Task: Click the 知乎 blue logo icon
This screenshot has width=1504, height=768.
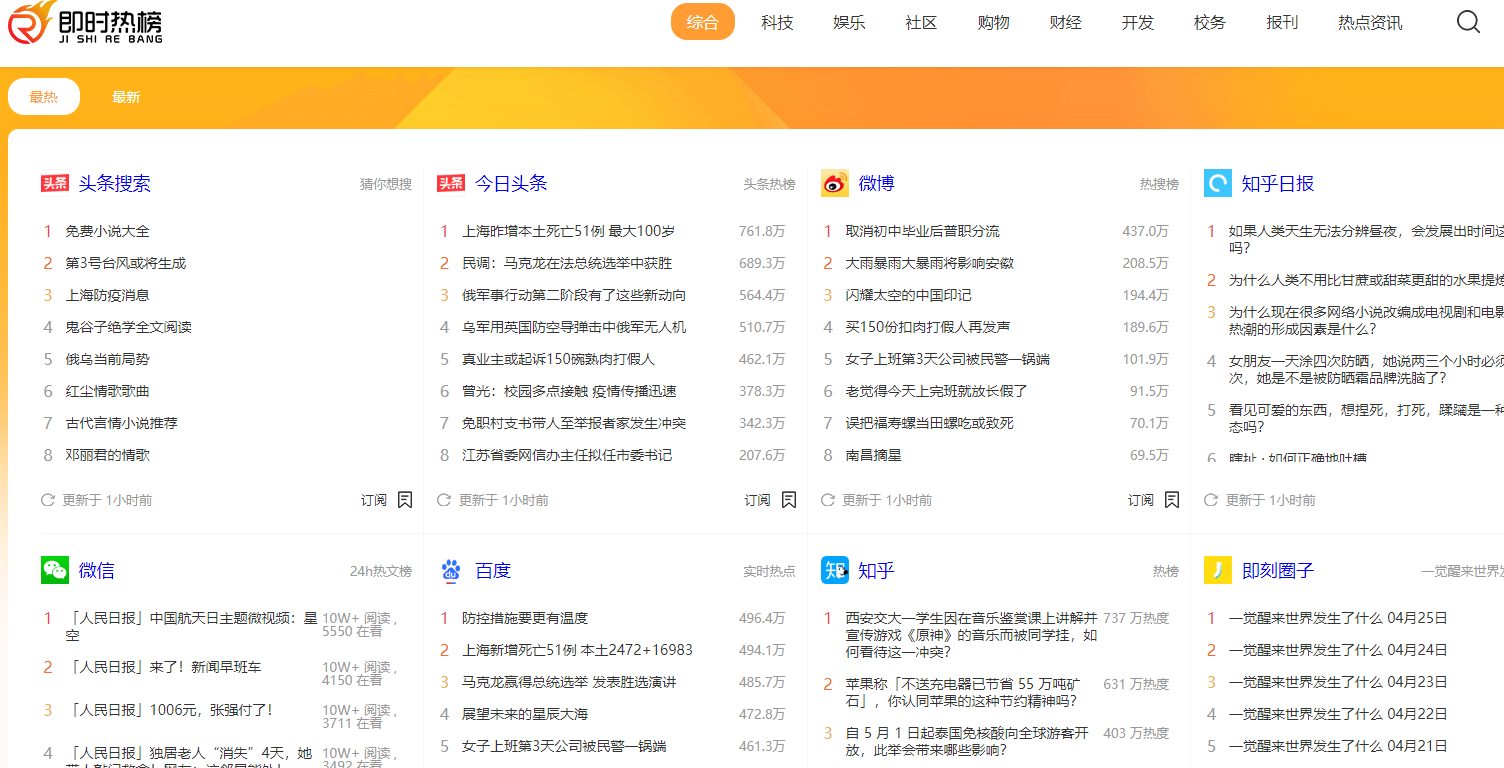Action: click(x=835, y=570)
